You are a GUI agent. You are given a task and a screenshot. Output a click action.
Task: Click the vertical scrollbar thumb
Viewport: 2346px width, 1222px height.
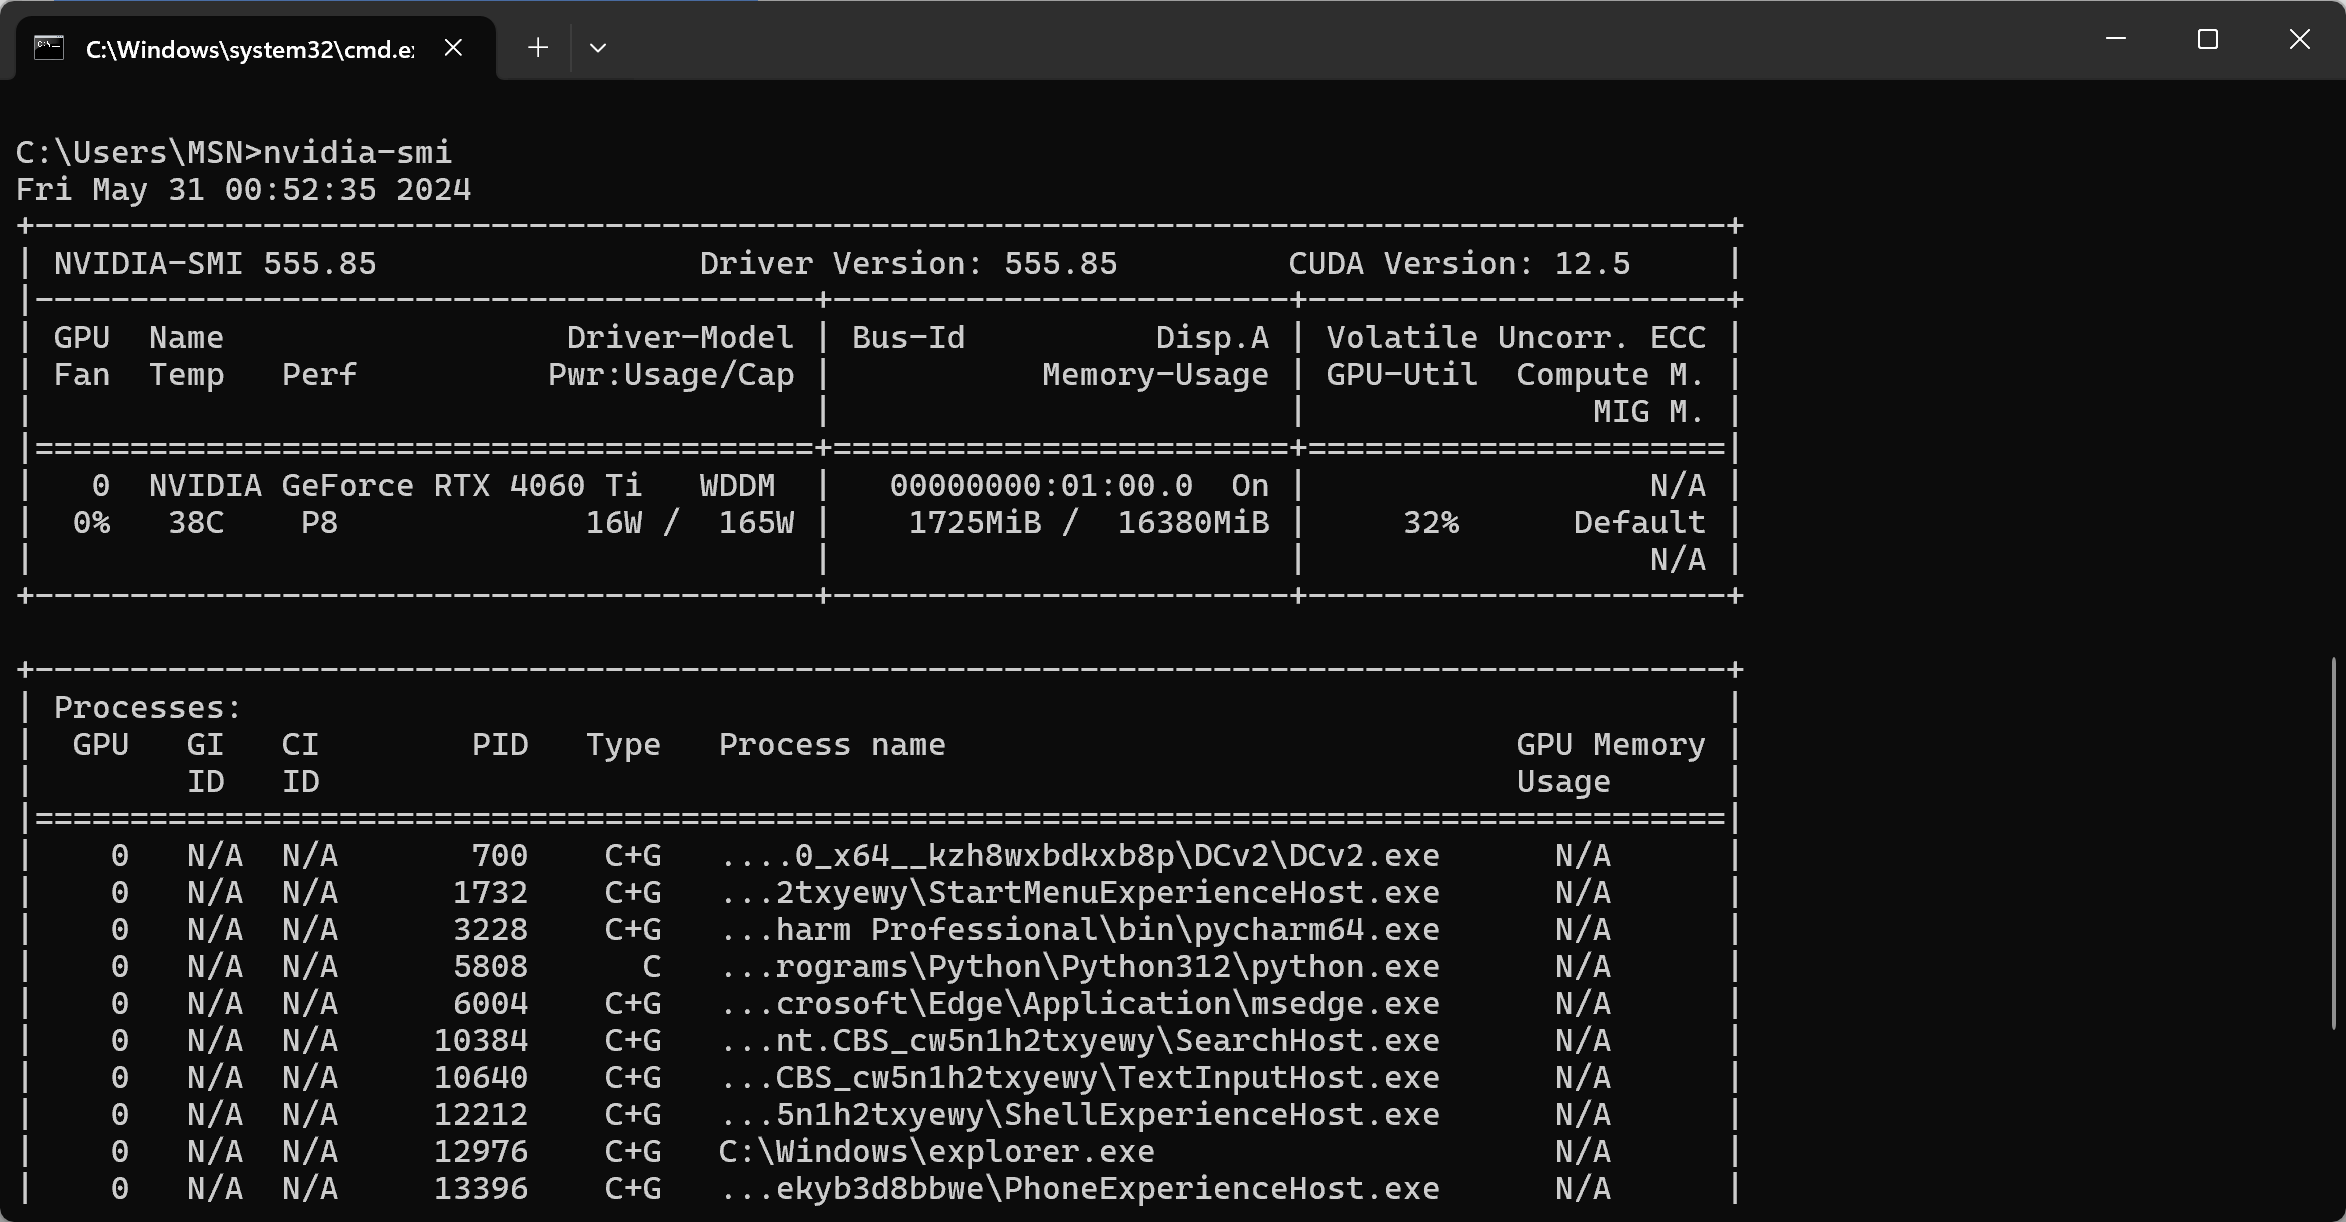pos(2334,843)
